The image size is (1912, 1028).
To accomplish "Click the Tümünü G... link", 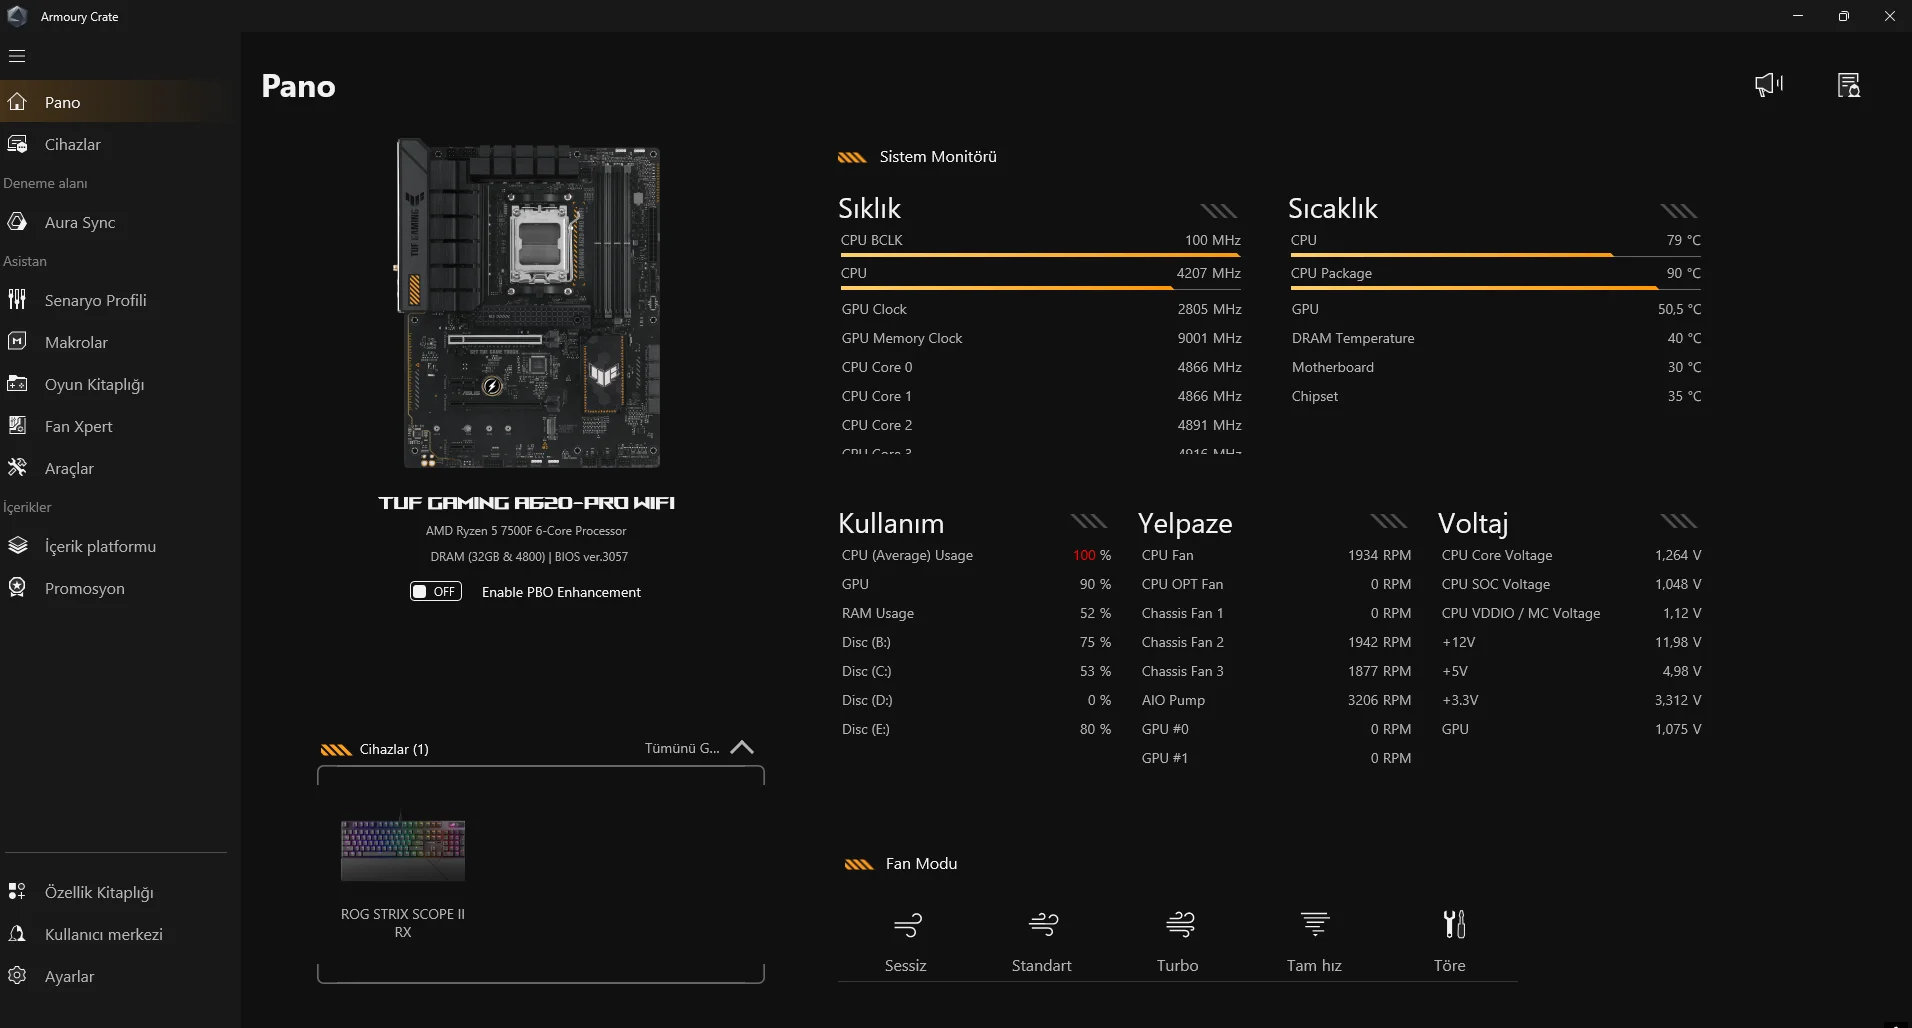I will (x=682, y=748).
